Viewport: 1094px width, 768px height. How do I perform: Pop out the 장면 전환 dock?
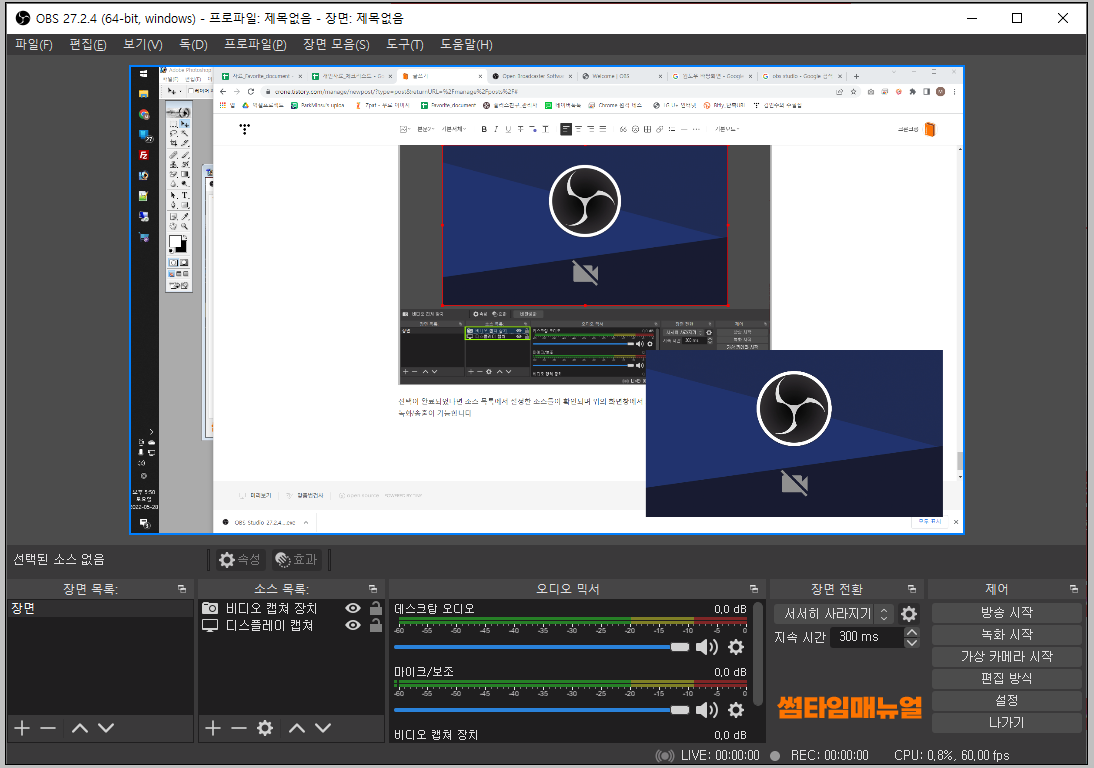912,589
